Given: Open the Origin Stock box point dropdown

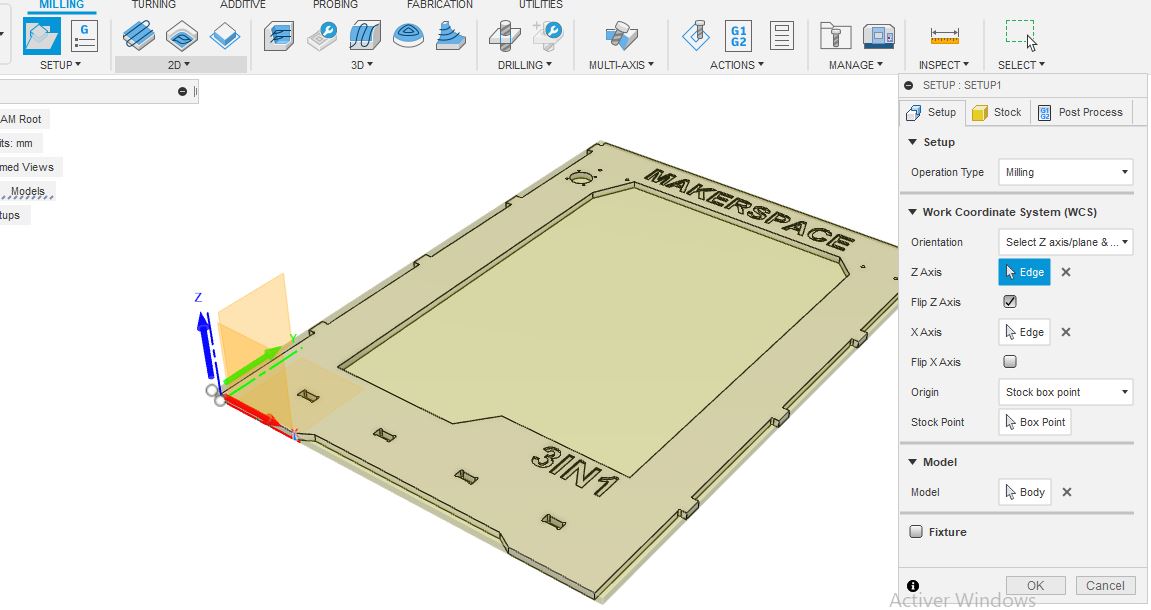Looking at the screenshot, I should 1065,393.
